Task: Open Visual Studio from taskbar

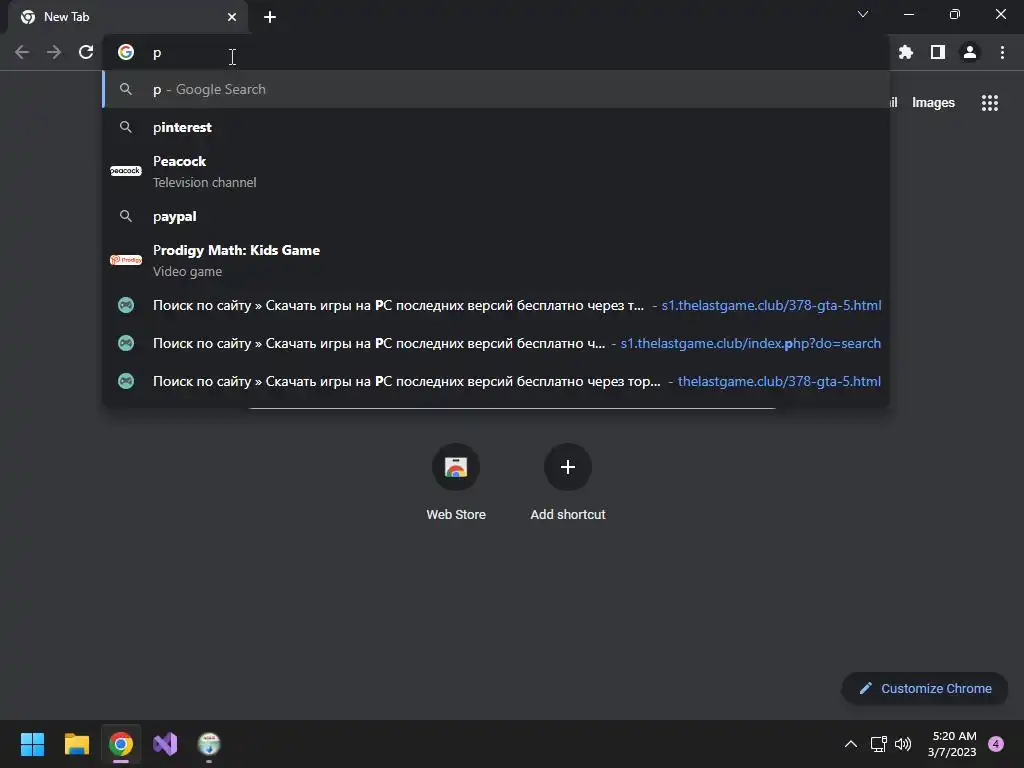Action: tap(165, 744)
